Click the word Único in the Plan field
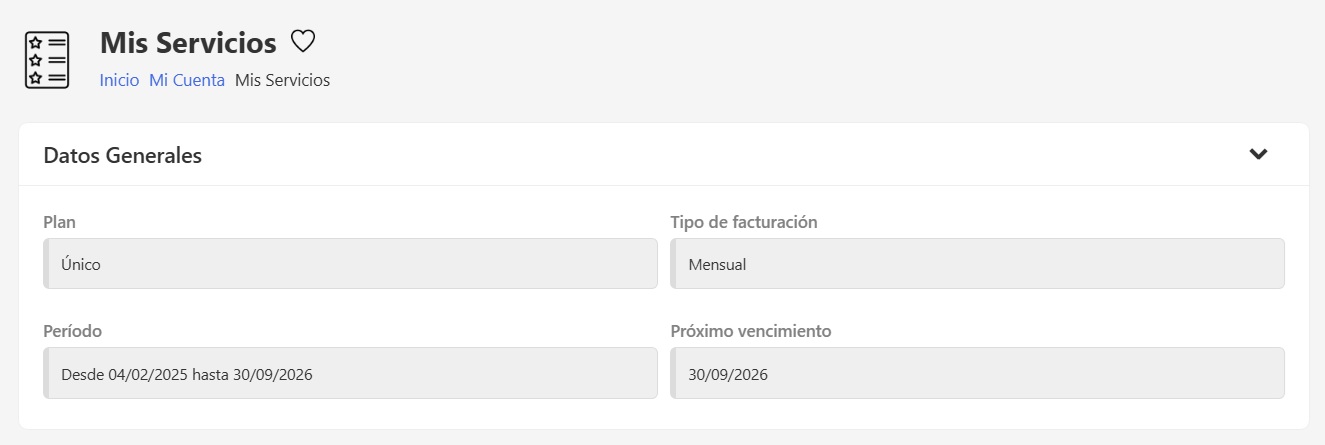The height and width of the screenshot is (445, 1325). click(81, 265)
